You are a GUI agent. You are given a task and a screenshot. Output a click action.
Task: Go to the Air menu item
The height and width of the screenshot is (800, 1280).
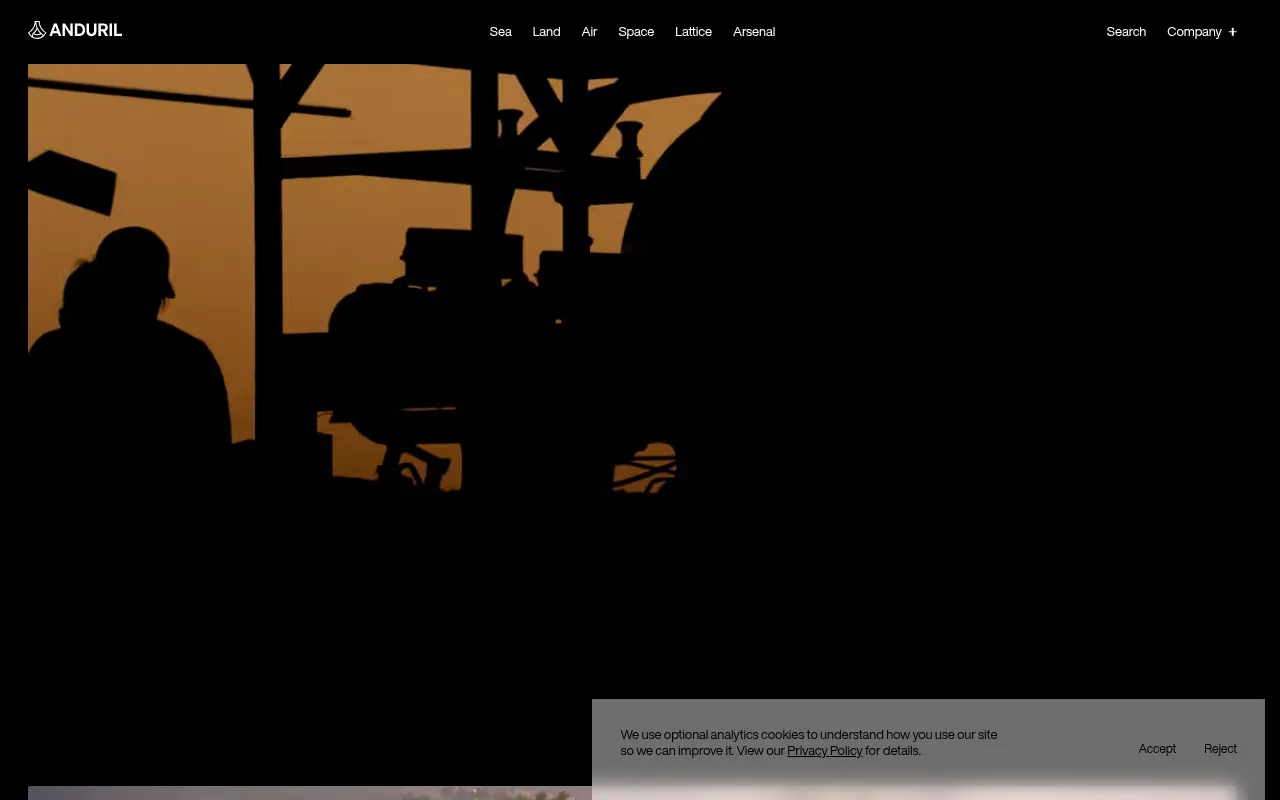point(589,32)
